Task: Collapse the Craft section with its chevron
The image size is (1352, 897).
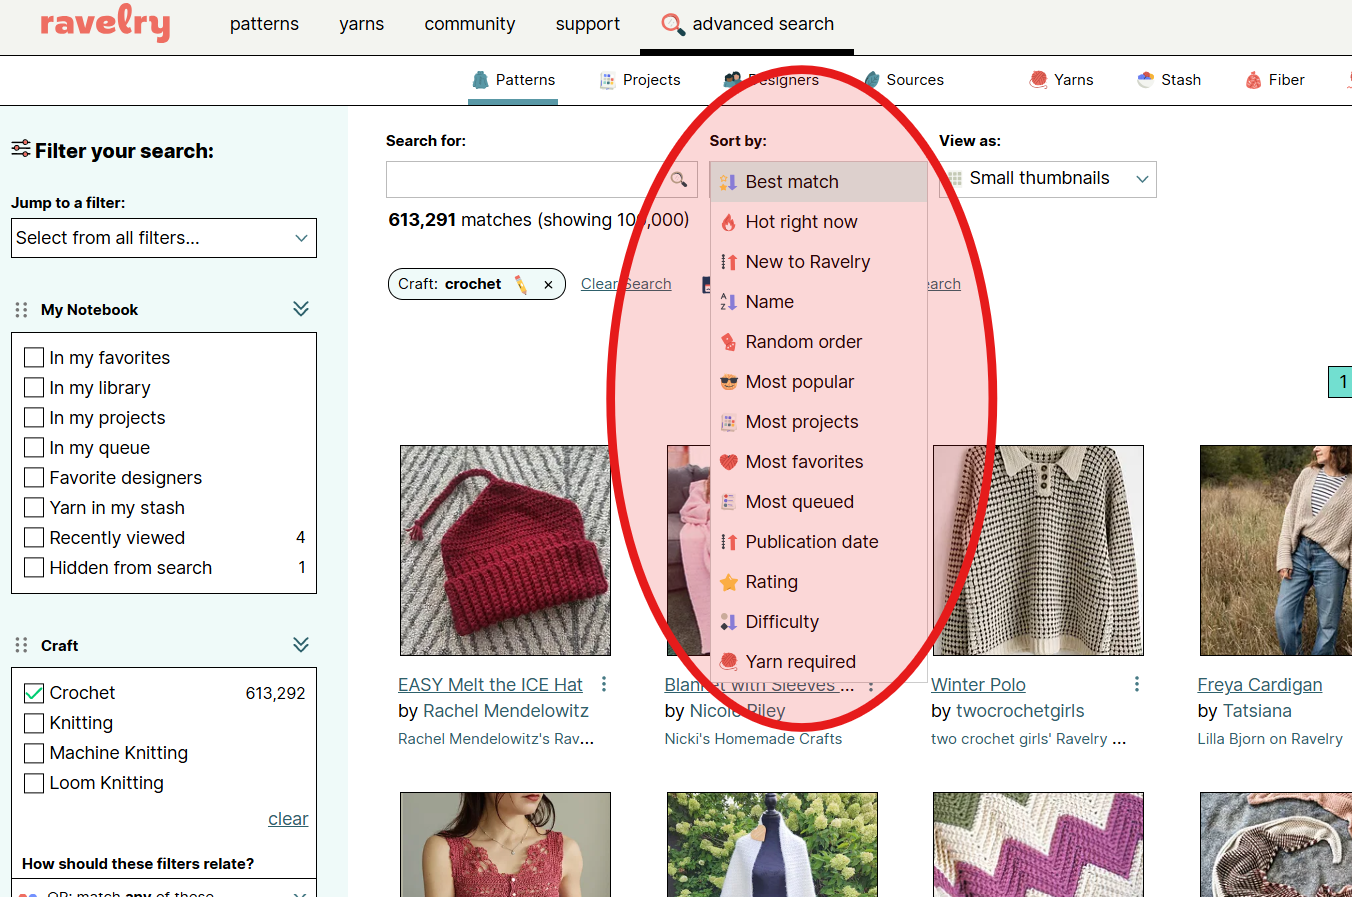Action: point(300,644)
